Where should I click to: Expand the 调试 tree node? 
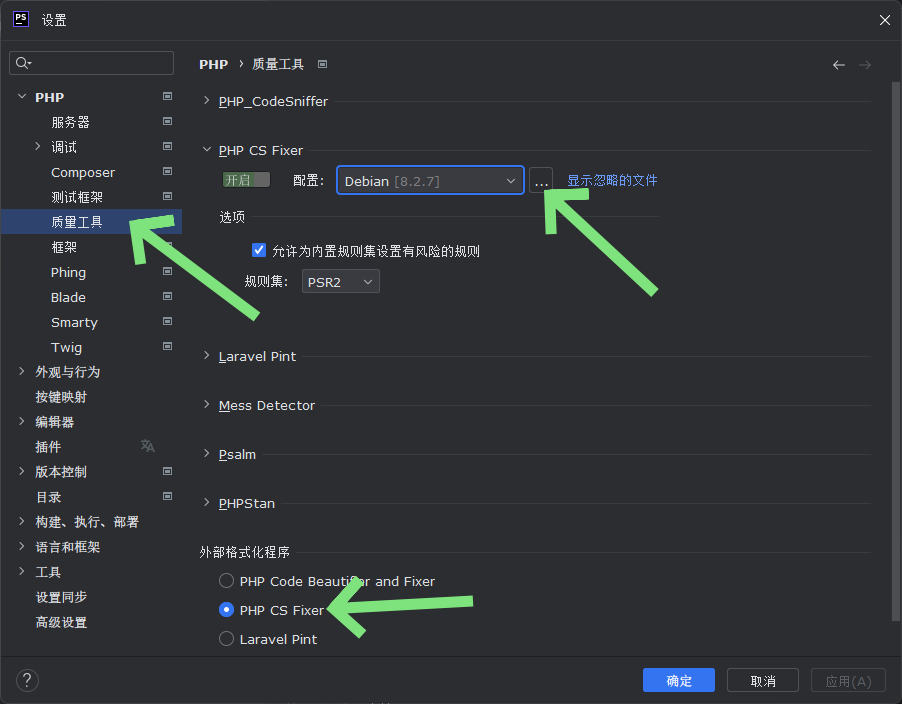(x=37, y=146)
